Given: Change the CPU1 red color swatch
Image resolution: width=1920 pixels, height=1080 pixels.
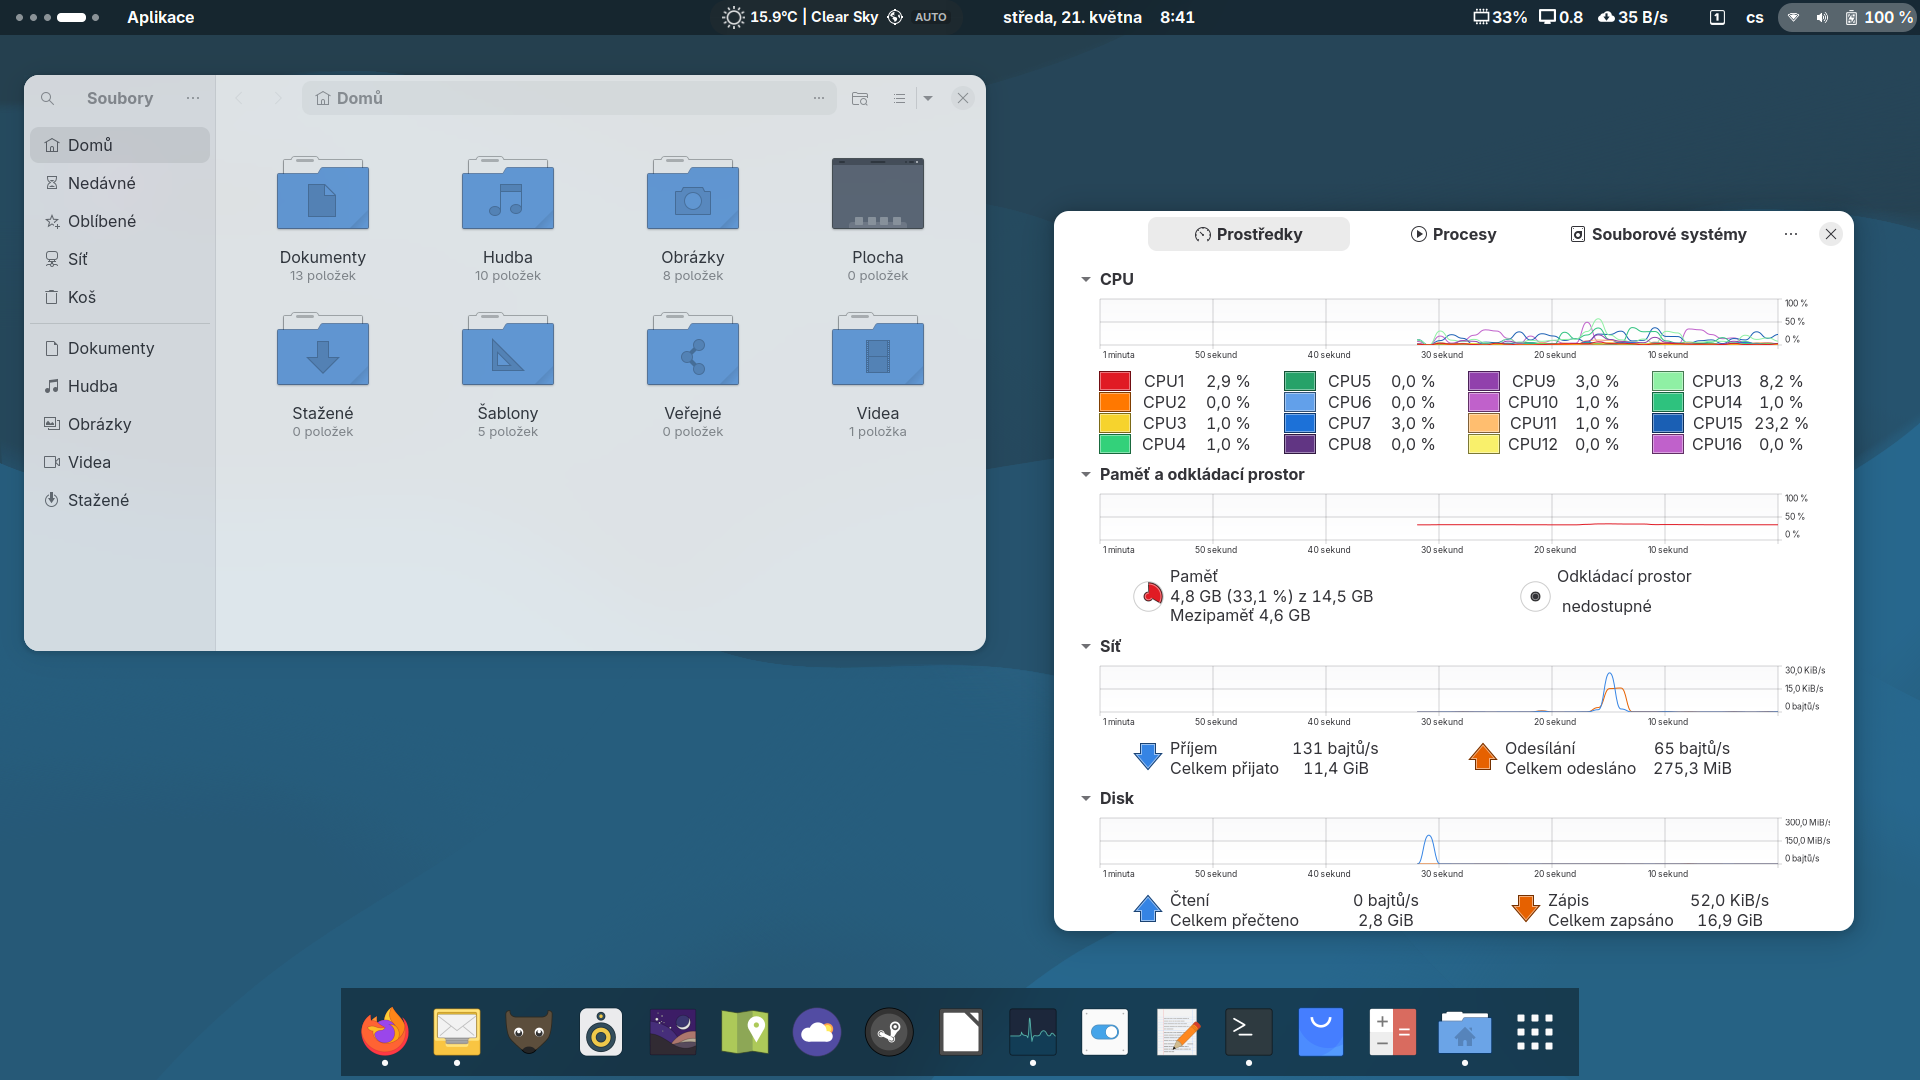Looking at the screenshot, I should point(1115,381).
